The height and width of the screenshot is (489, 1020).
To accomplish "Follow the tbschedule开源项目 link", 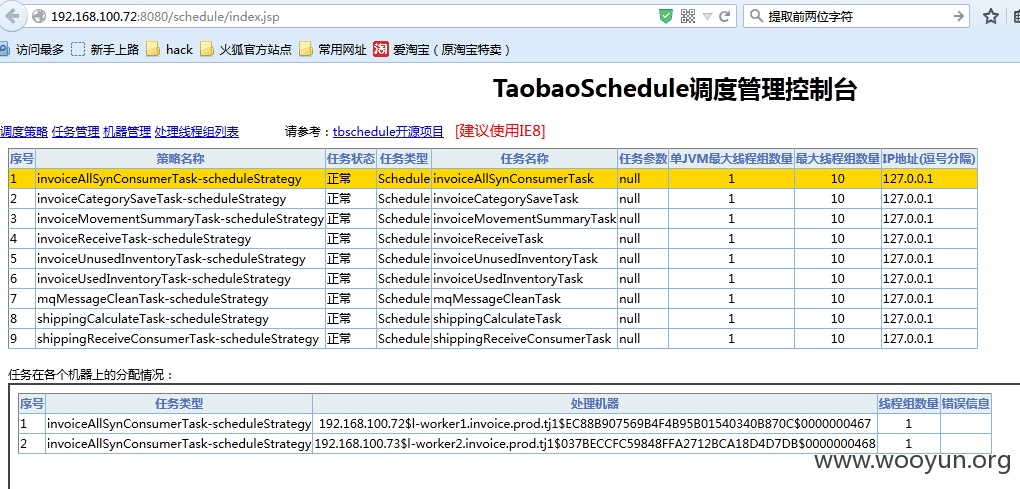I will pos(388,132).
